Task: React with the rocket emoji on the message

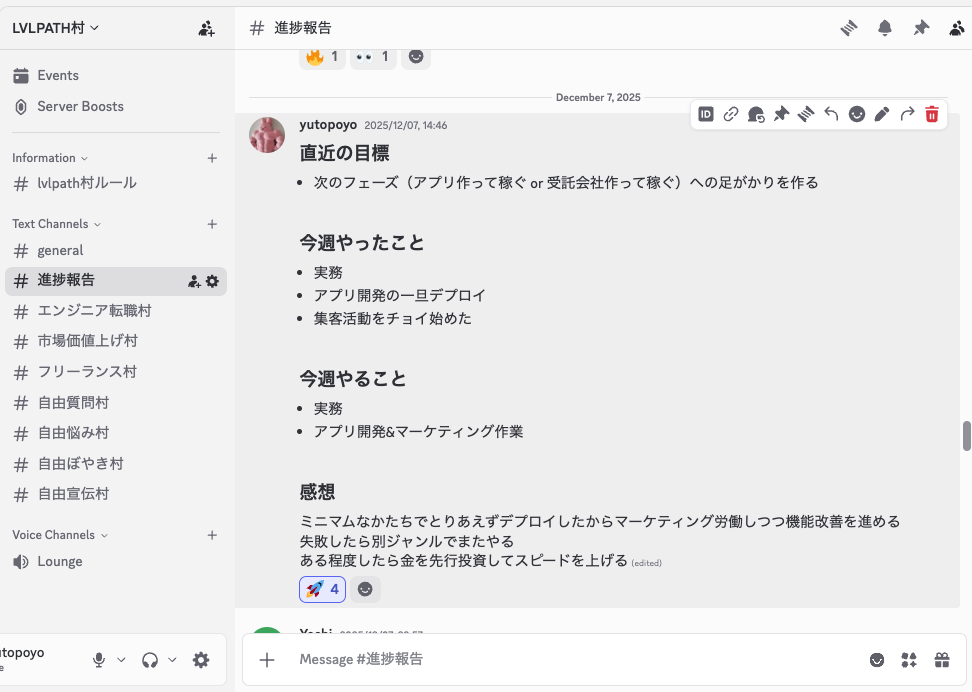Action: coord(321,589)
